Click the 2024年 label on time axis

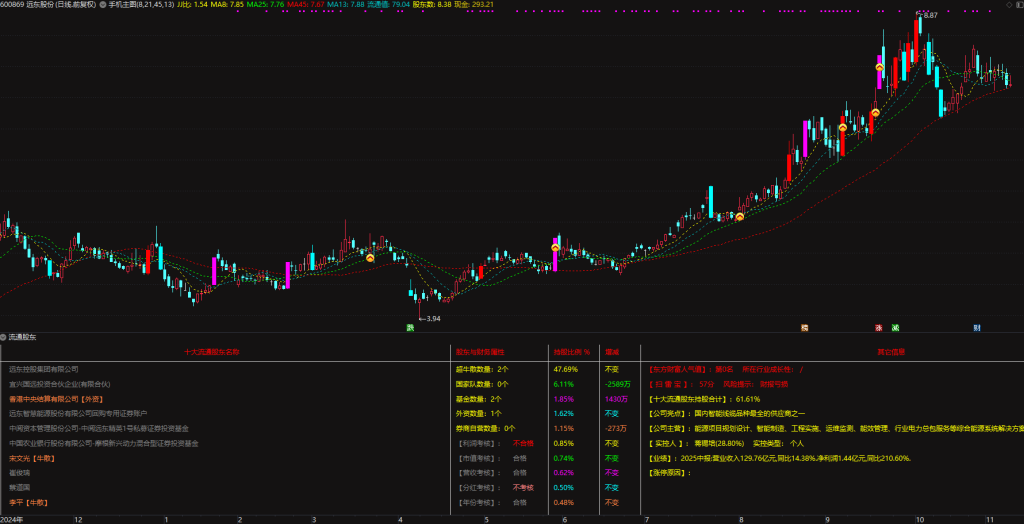pyautogui.click(x=12, y=520)
